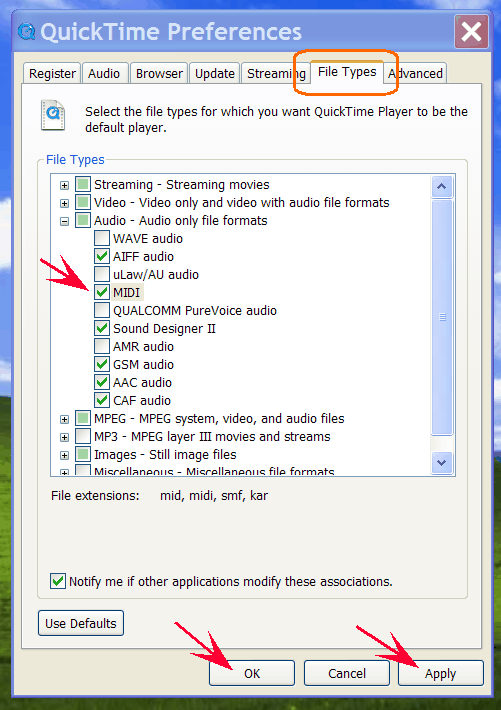Viewport: 501px width, 710px height.
Task: Uncheck the GSM audio checkbox
Action: tap(102, 364)
